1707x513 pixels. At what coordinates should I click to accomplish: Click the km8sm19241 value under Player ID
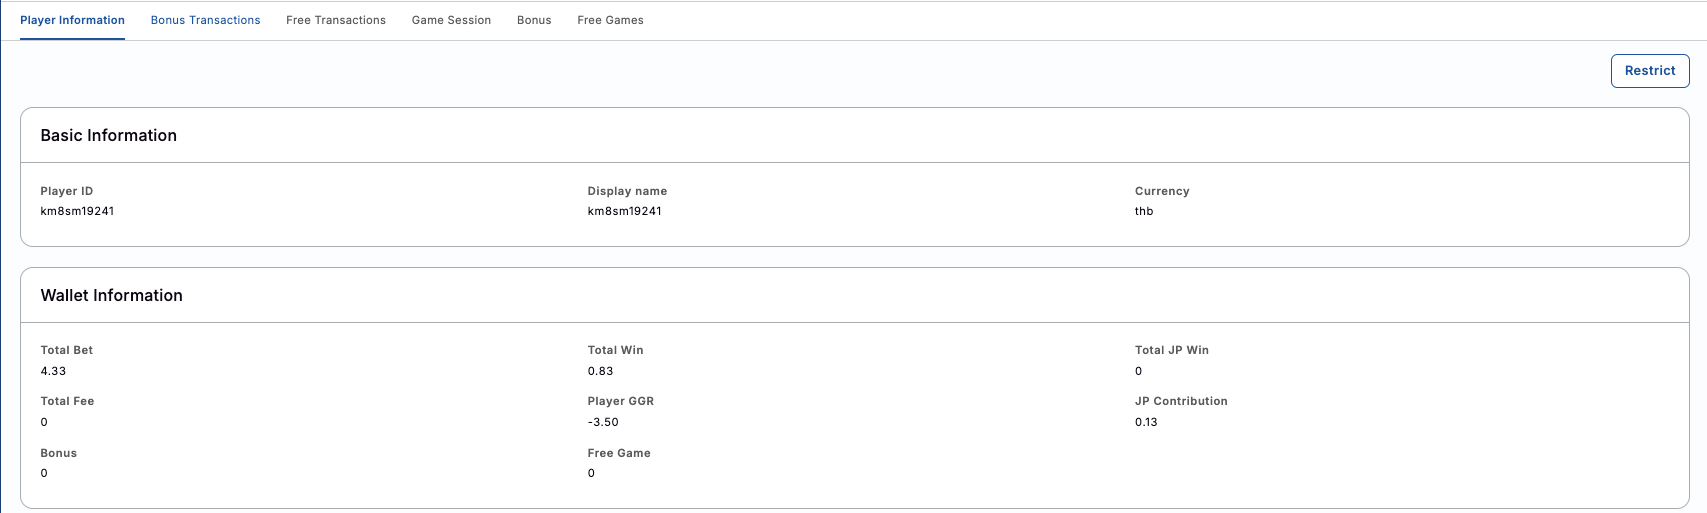[77, 211]
